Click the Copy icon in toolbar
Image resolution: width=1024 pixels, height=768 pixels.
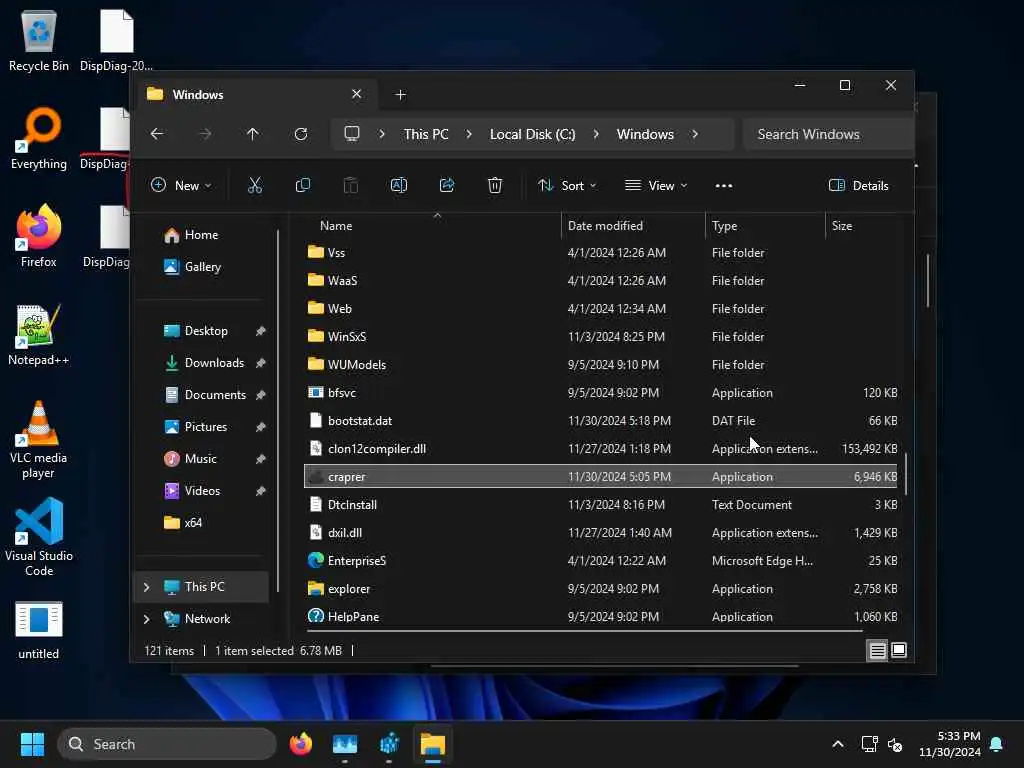pos(302,185)
